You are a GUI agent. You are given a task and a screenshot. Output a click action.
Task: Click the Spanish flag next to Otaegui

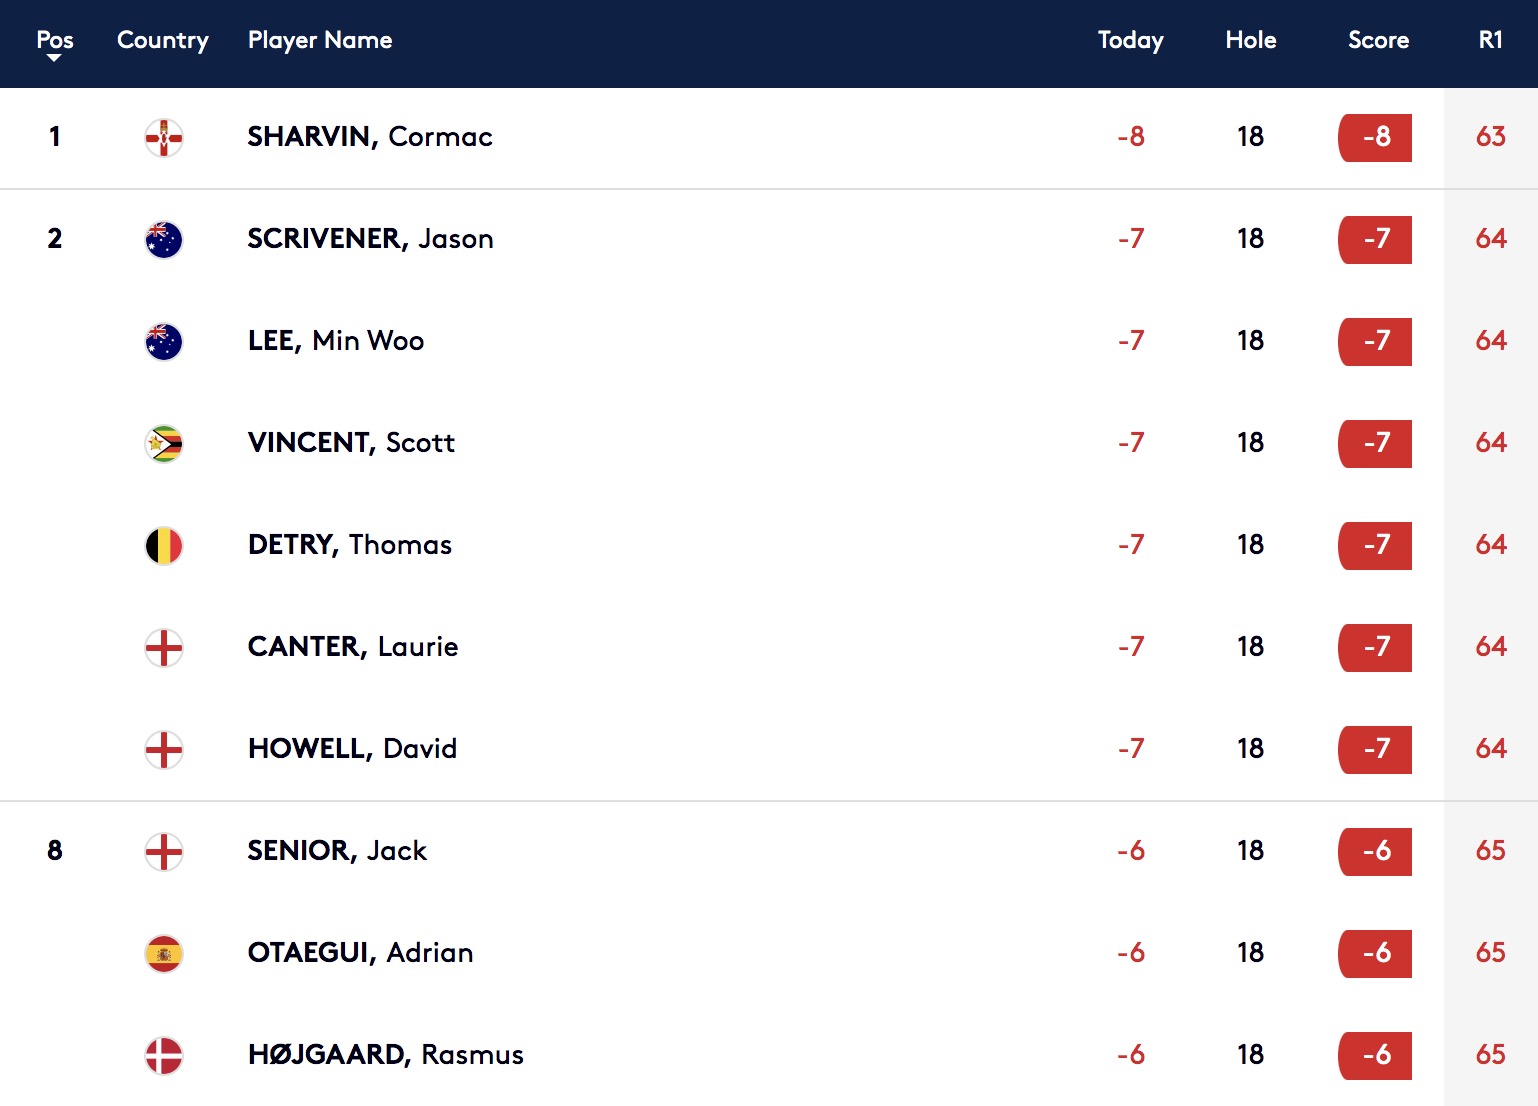[x=164, y=953]
